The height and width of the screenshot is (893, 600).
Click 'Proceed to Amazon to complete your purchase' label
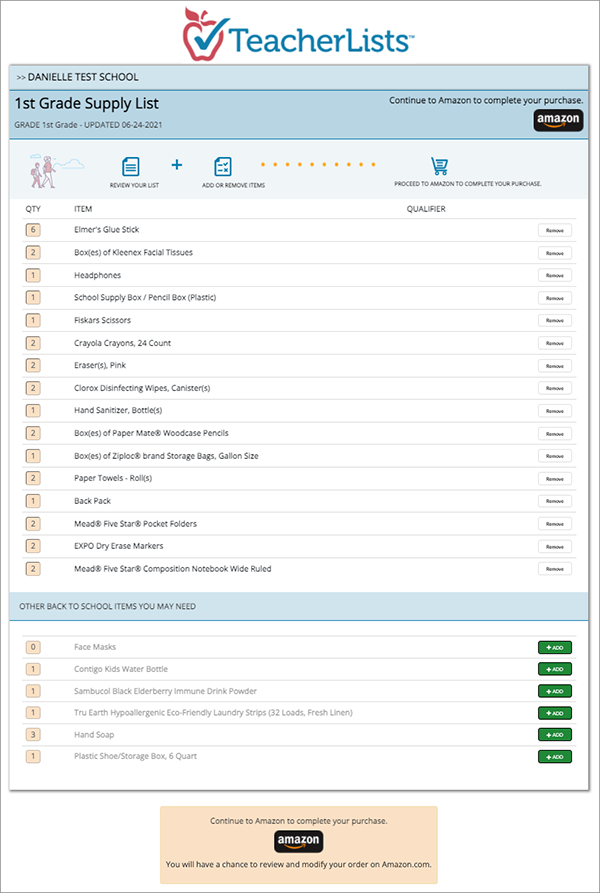(x=468, y=185)
